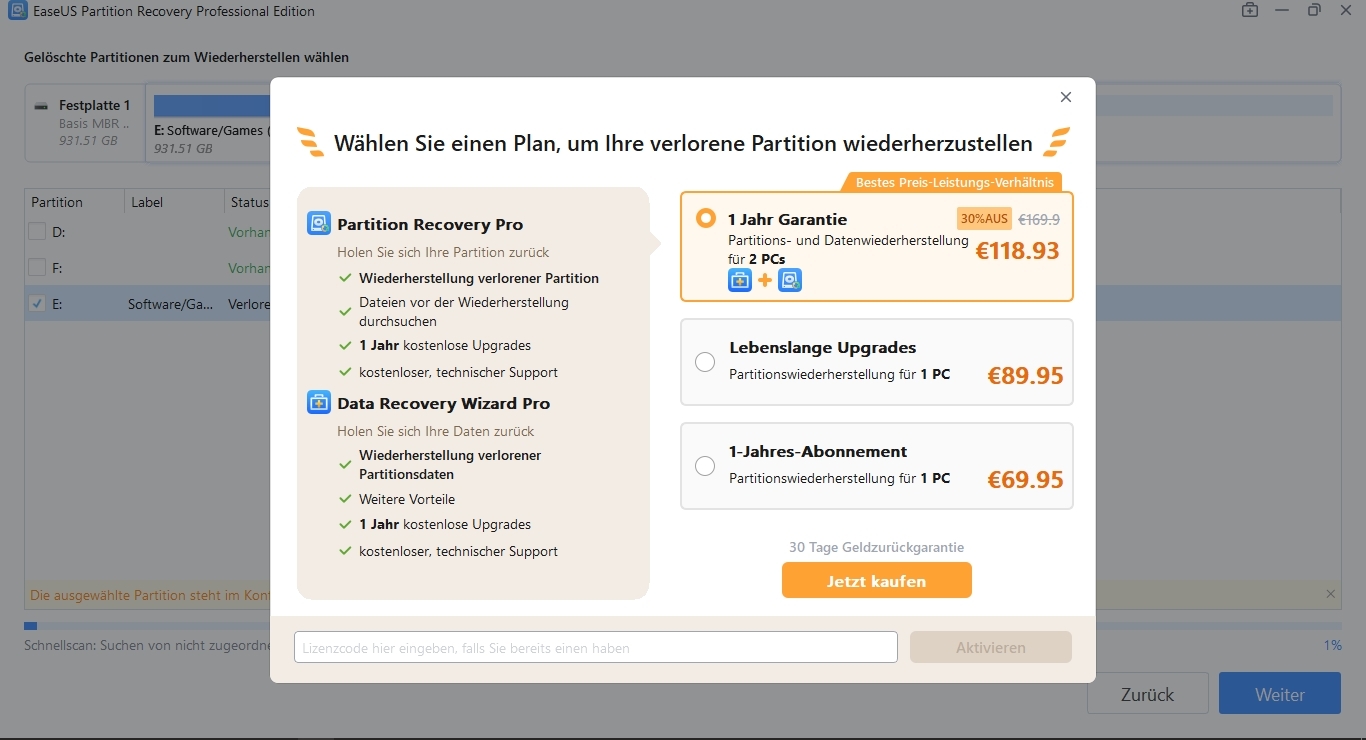
Task: Click the Partition column header
Action: pyautogui.click(x=57, y=202)
